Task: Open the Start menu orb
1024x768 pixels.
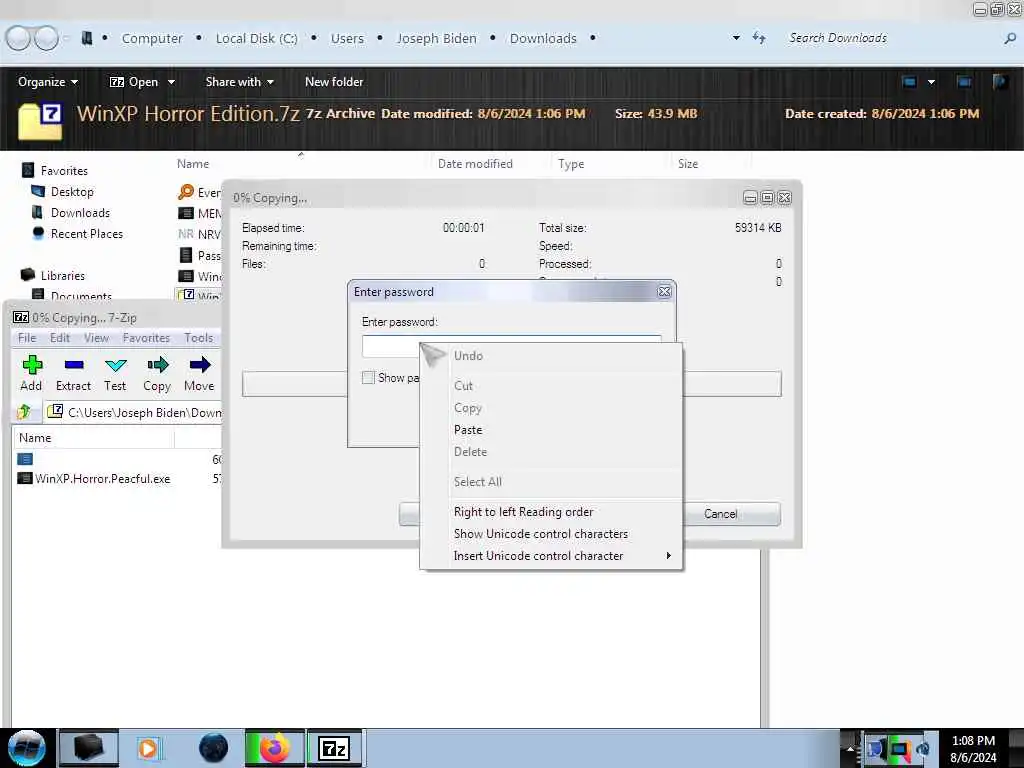Action: (27, 748)
